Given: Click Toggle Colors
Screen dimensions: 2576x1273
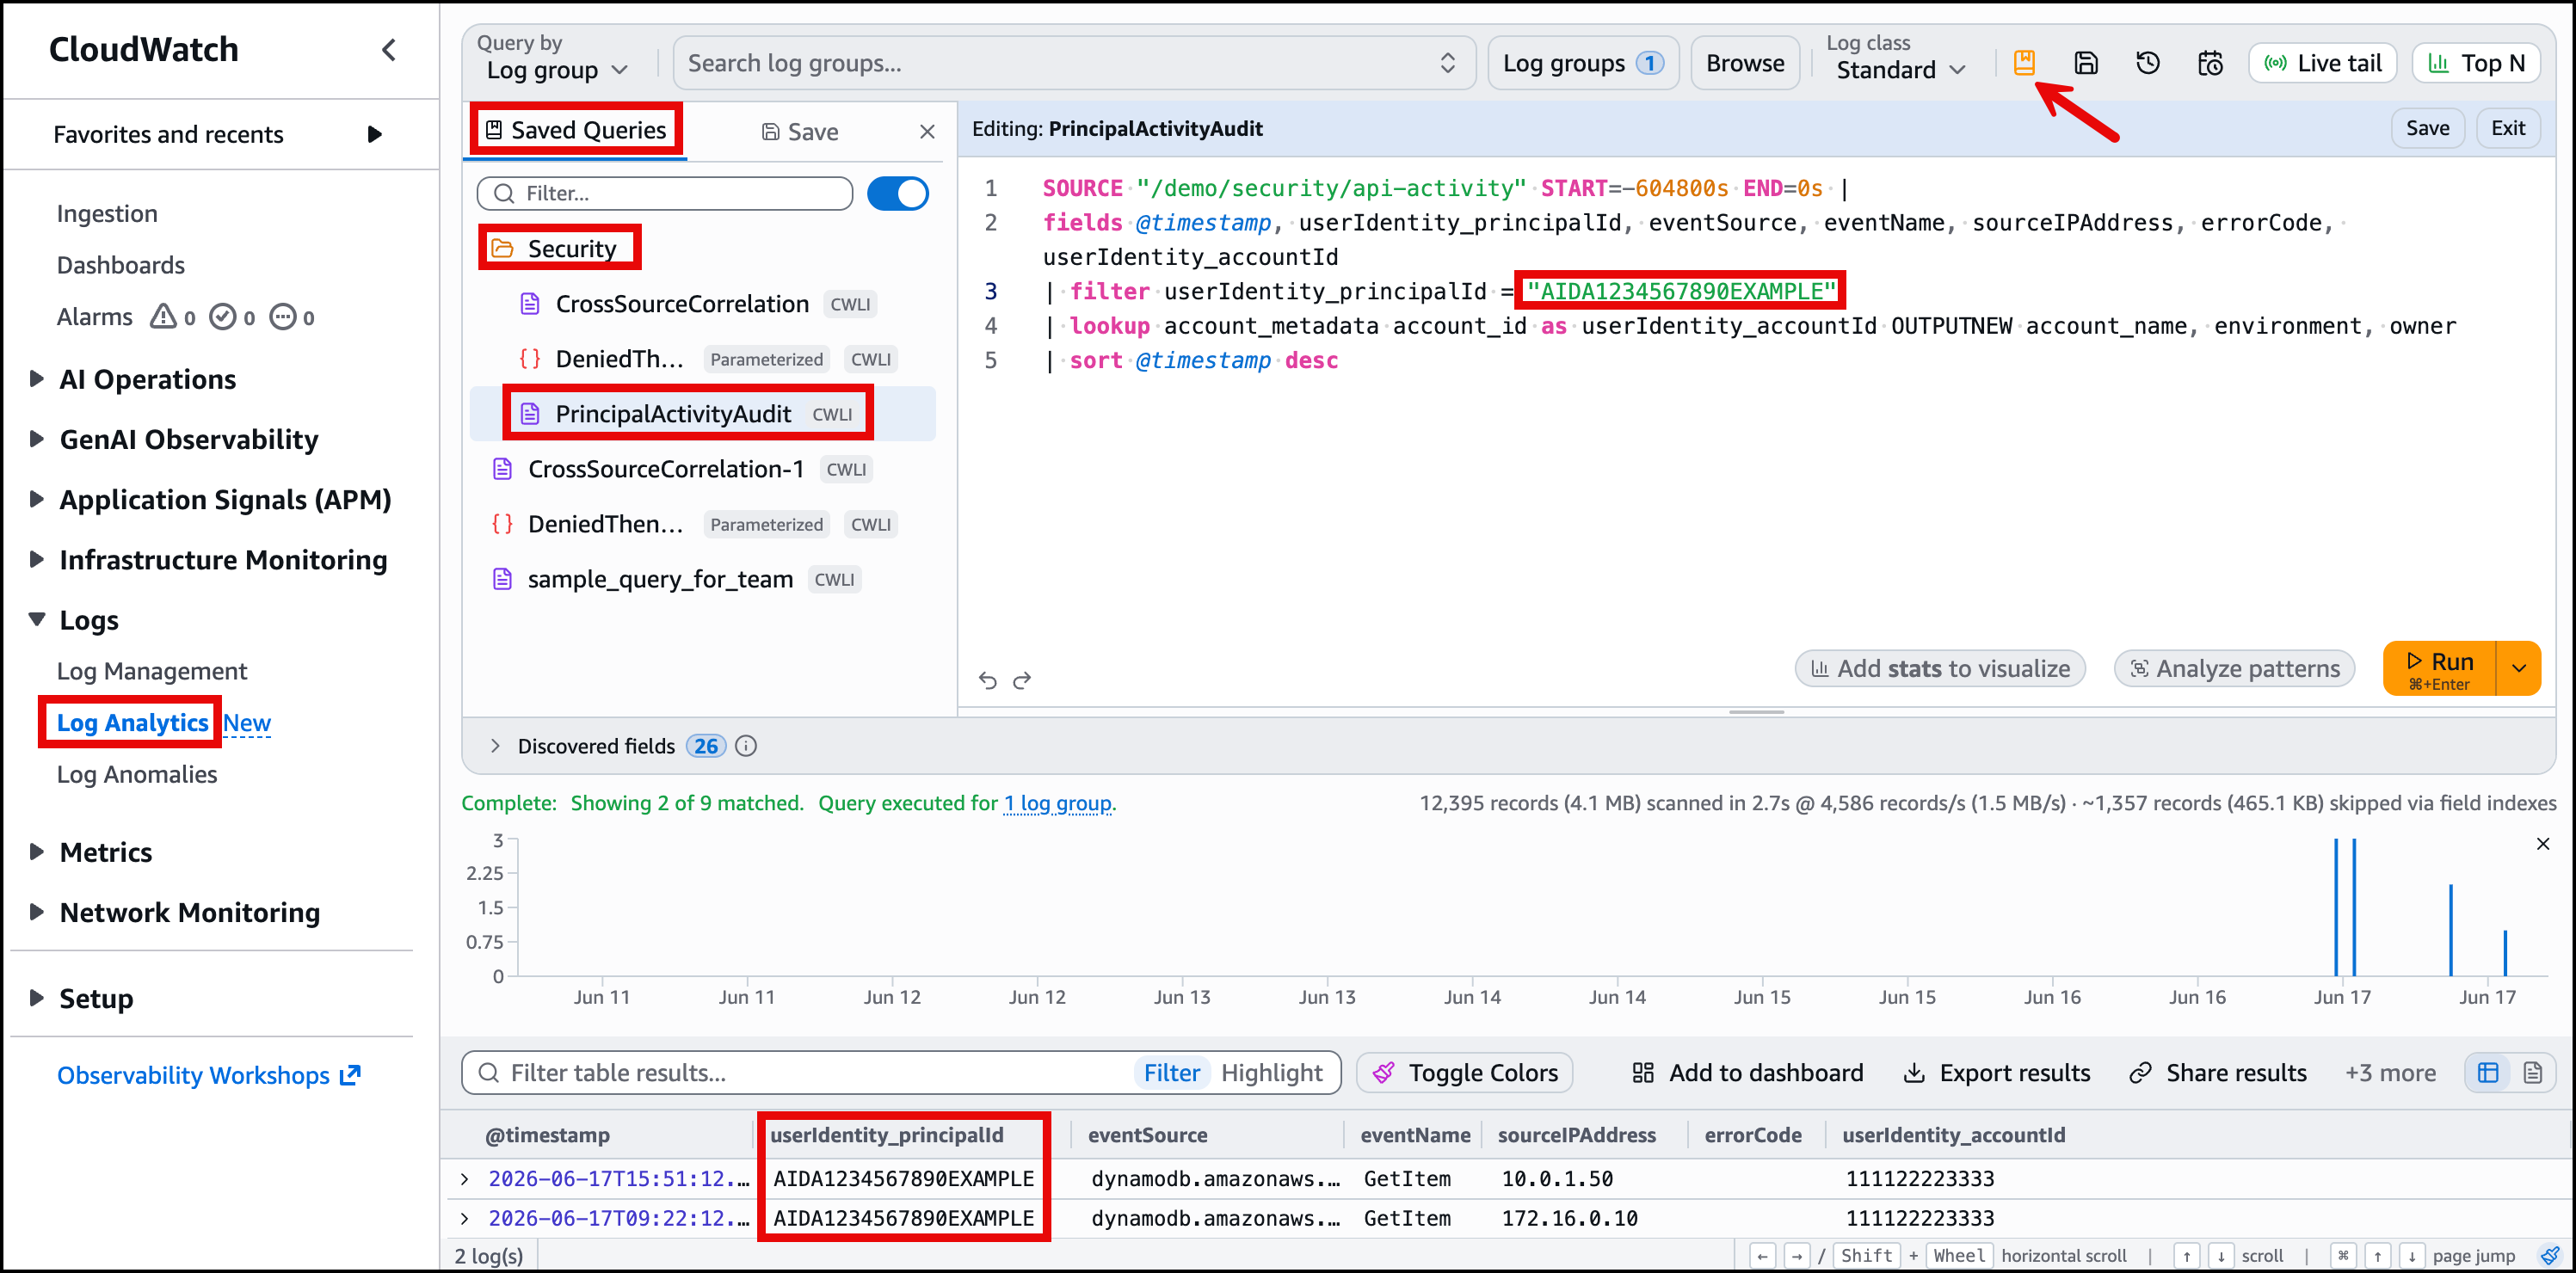Looking at the screenshot, I should pos(1465,1073).
